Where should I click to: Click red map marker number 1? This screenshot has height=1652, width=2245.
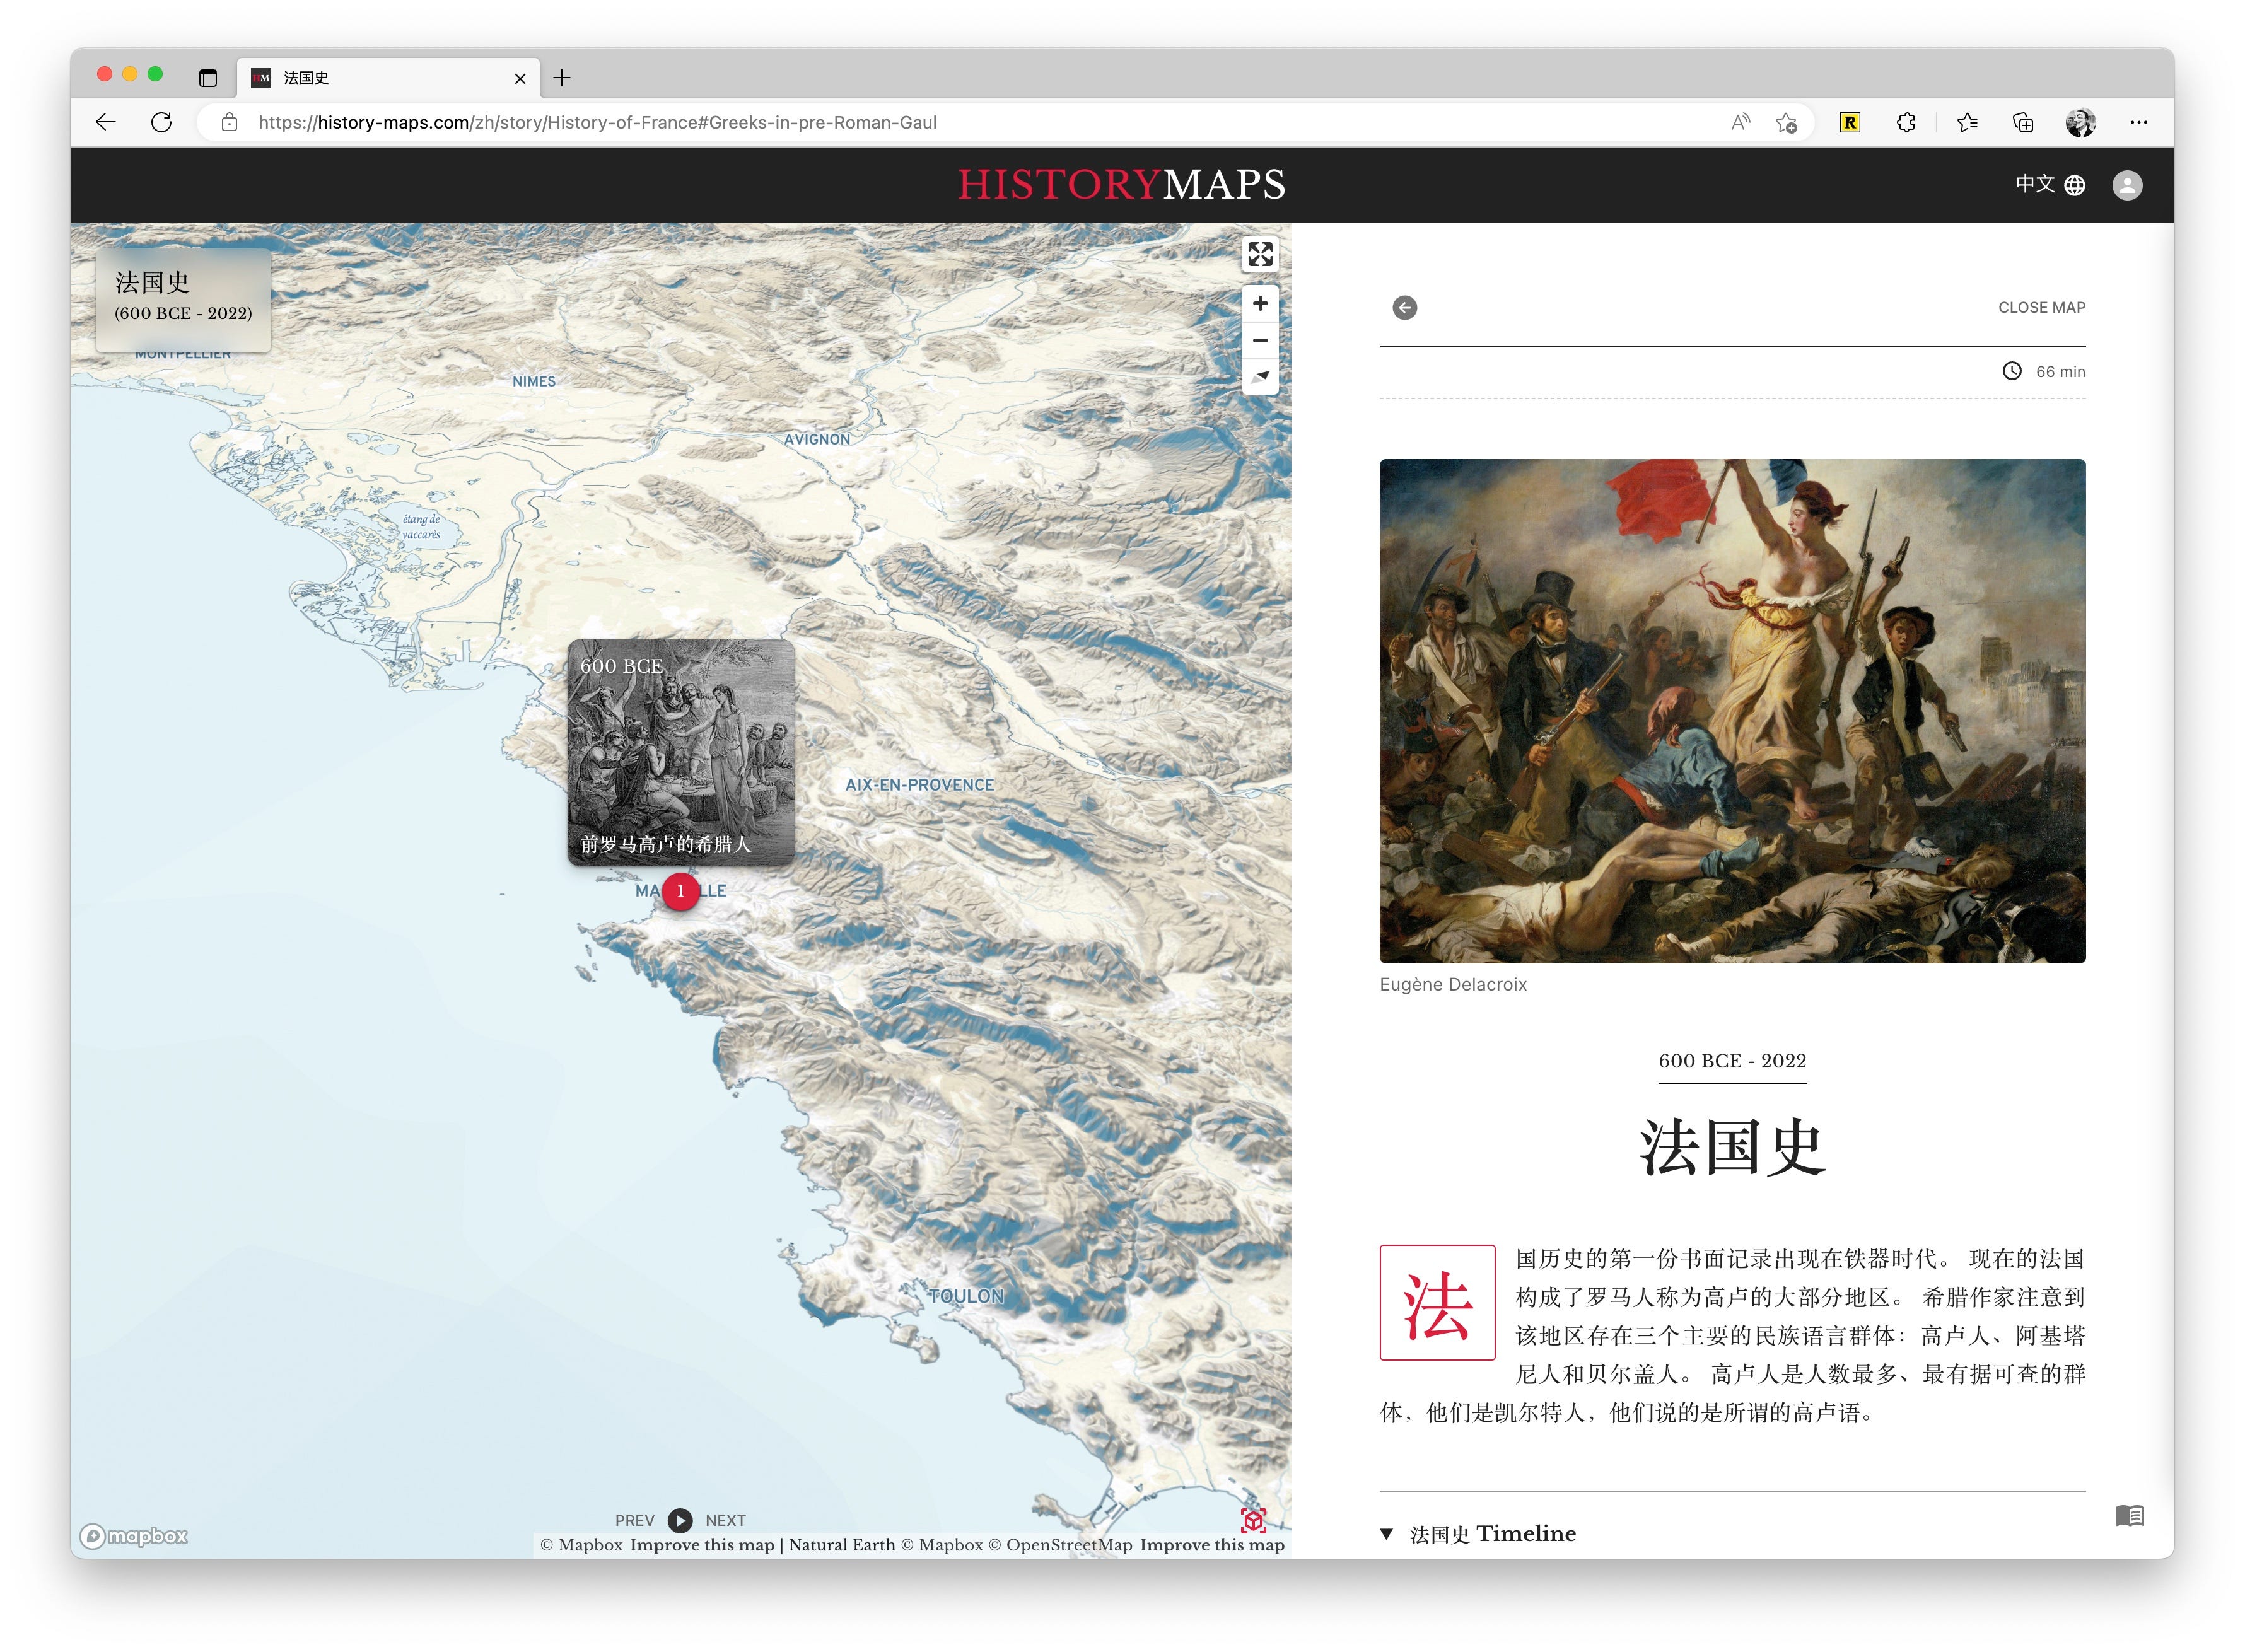coord(681,891)
